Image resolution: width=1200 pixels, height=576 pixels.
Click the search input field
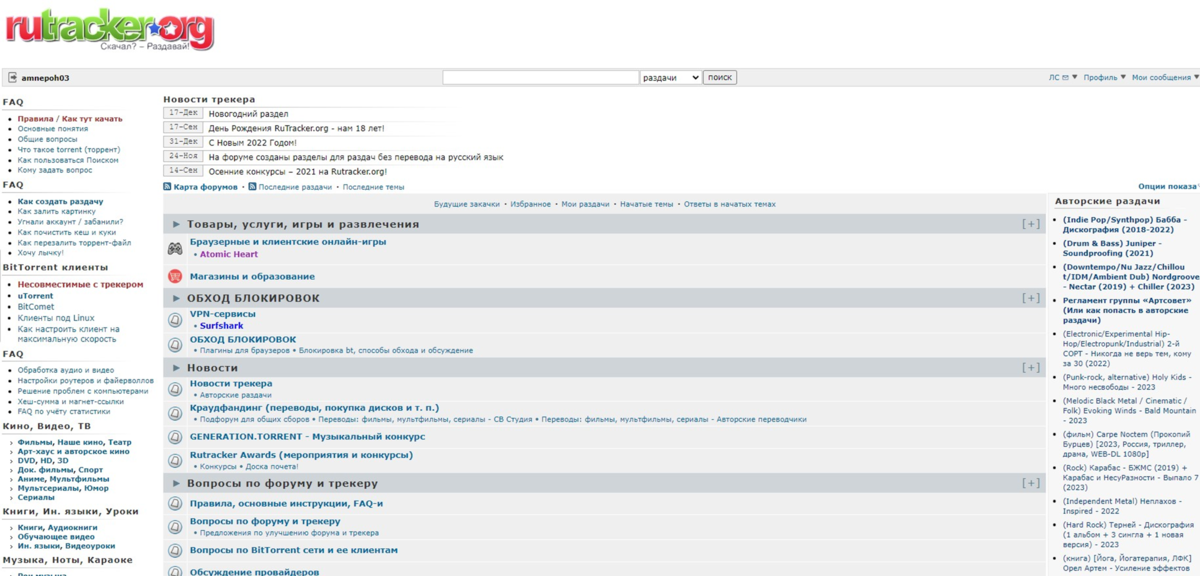pos(540,77)
